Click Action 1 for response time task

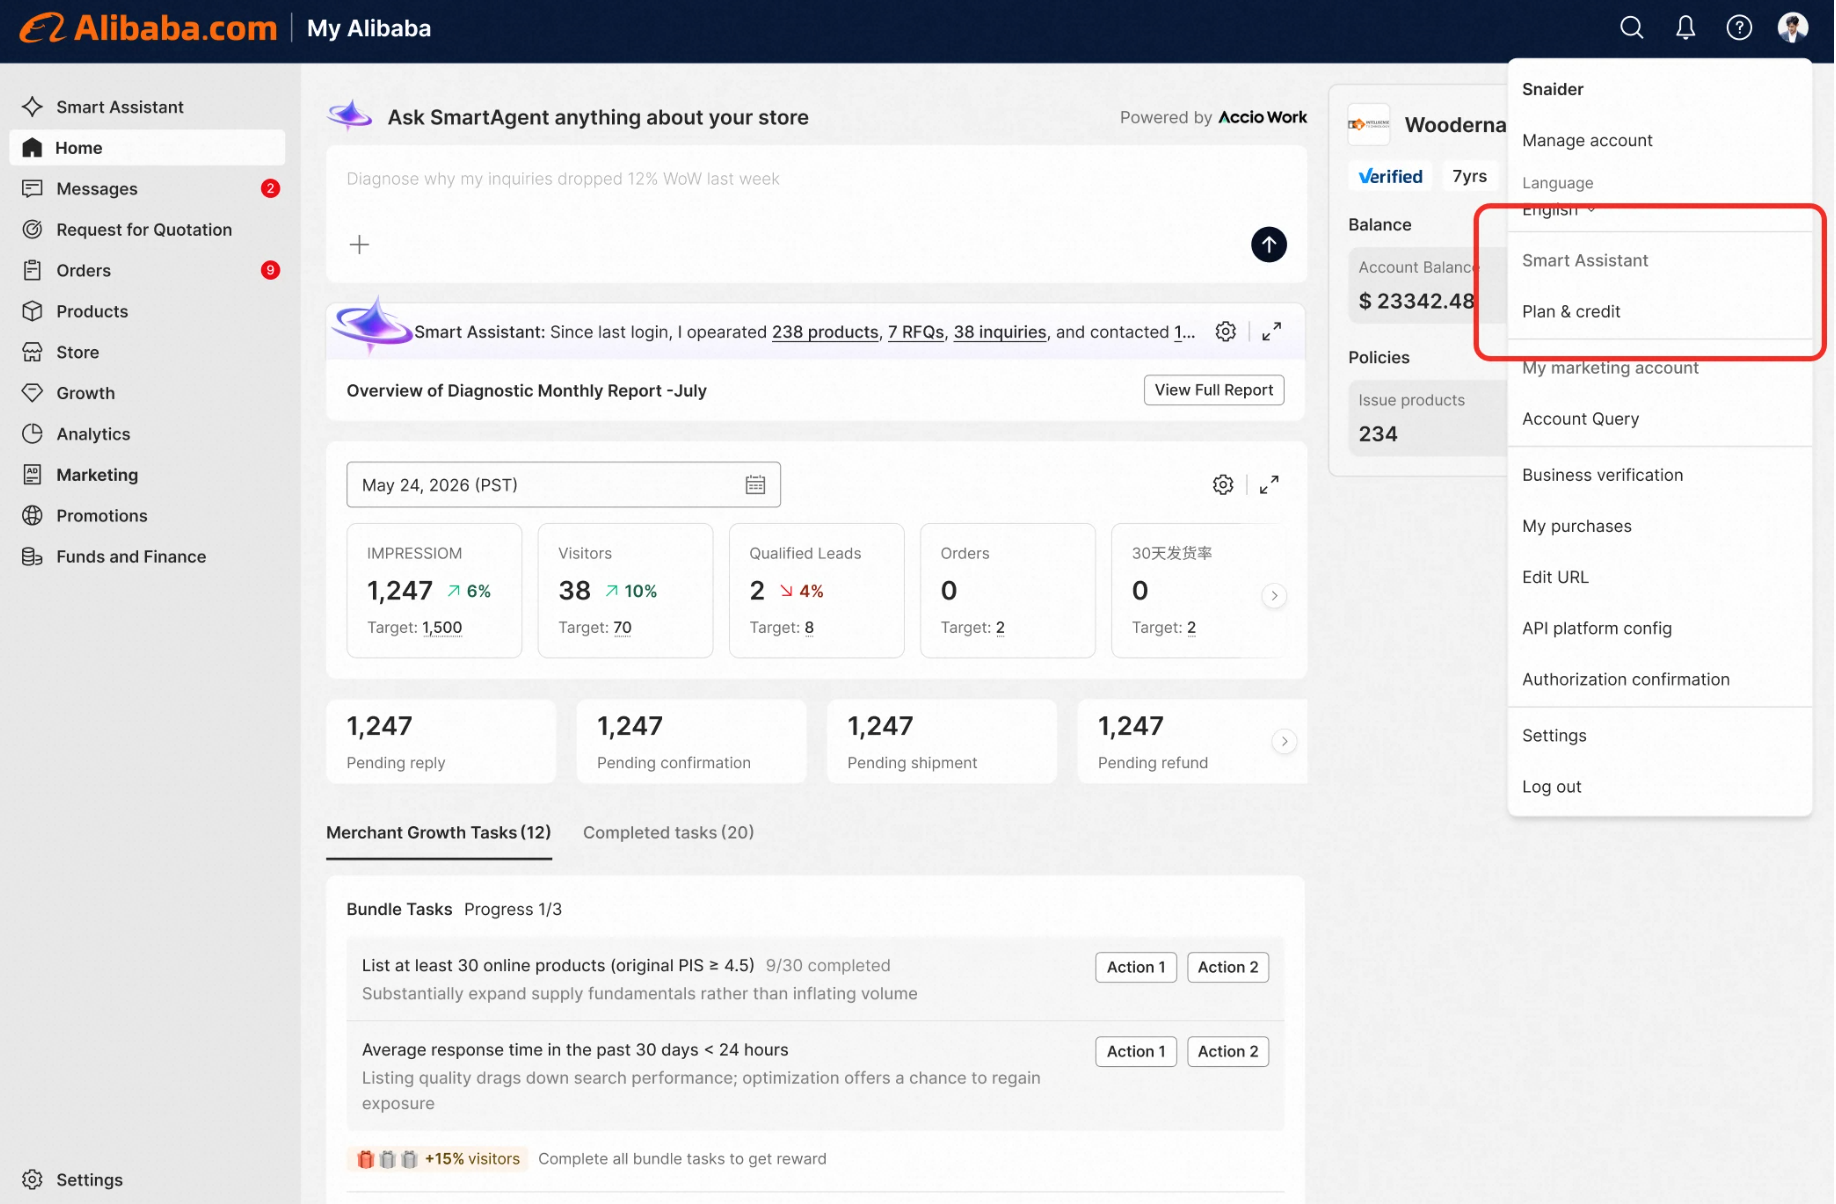coord(1137,1052)
